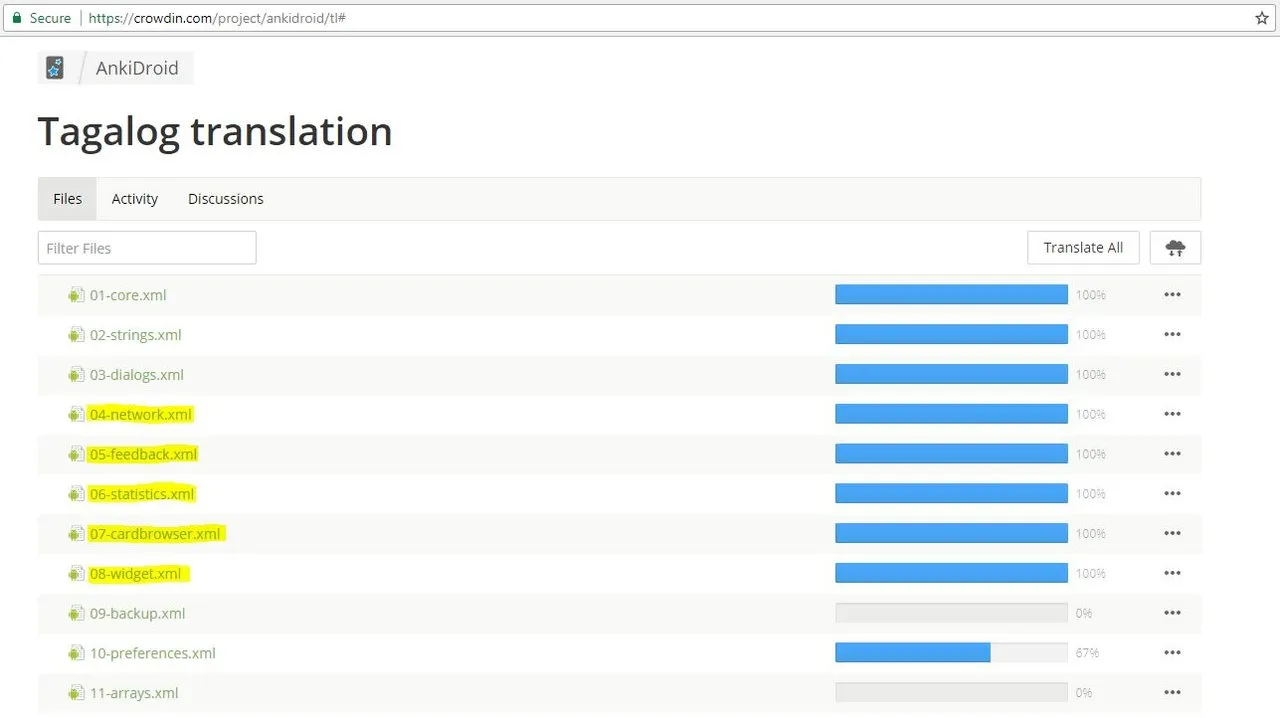Focus the Filter Files input field
Image resolution: width=1280 pixels, height=718 pixels.
point(147,248)
